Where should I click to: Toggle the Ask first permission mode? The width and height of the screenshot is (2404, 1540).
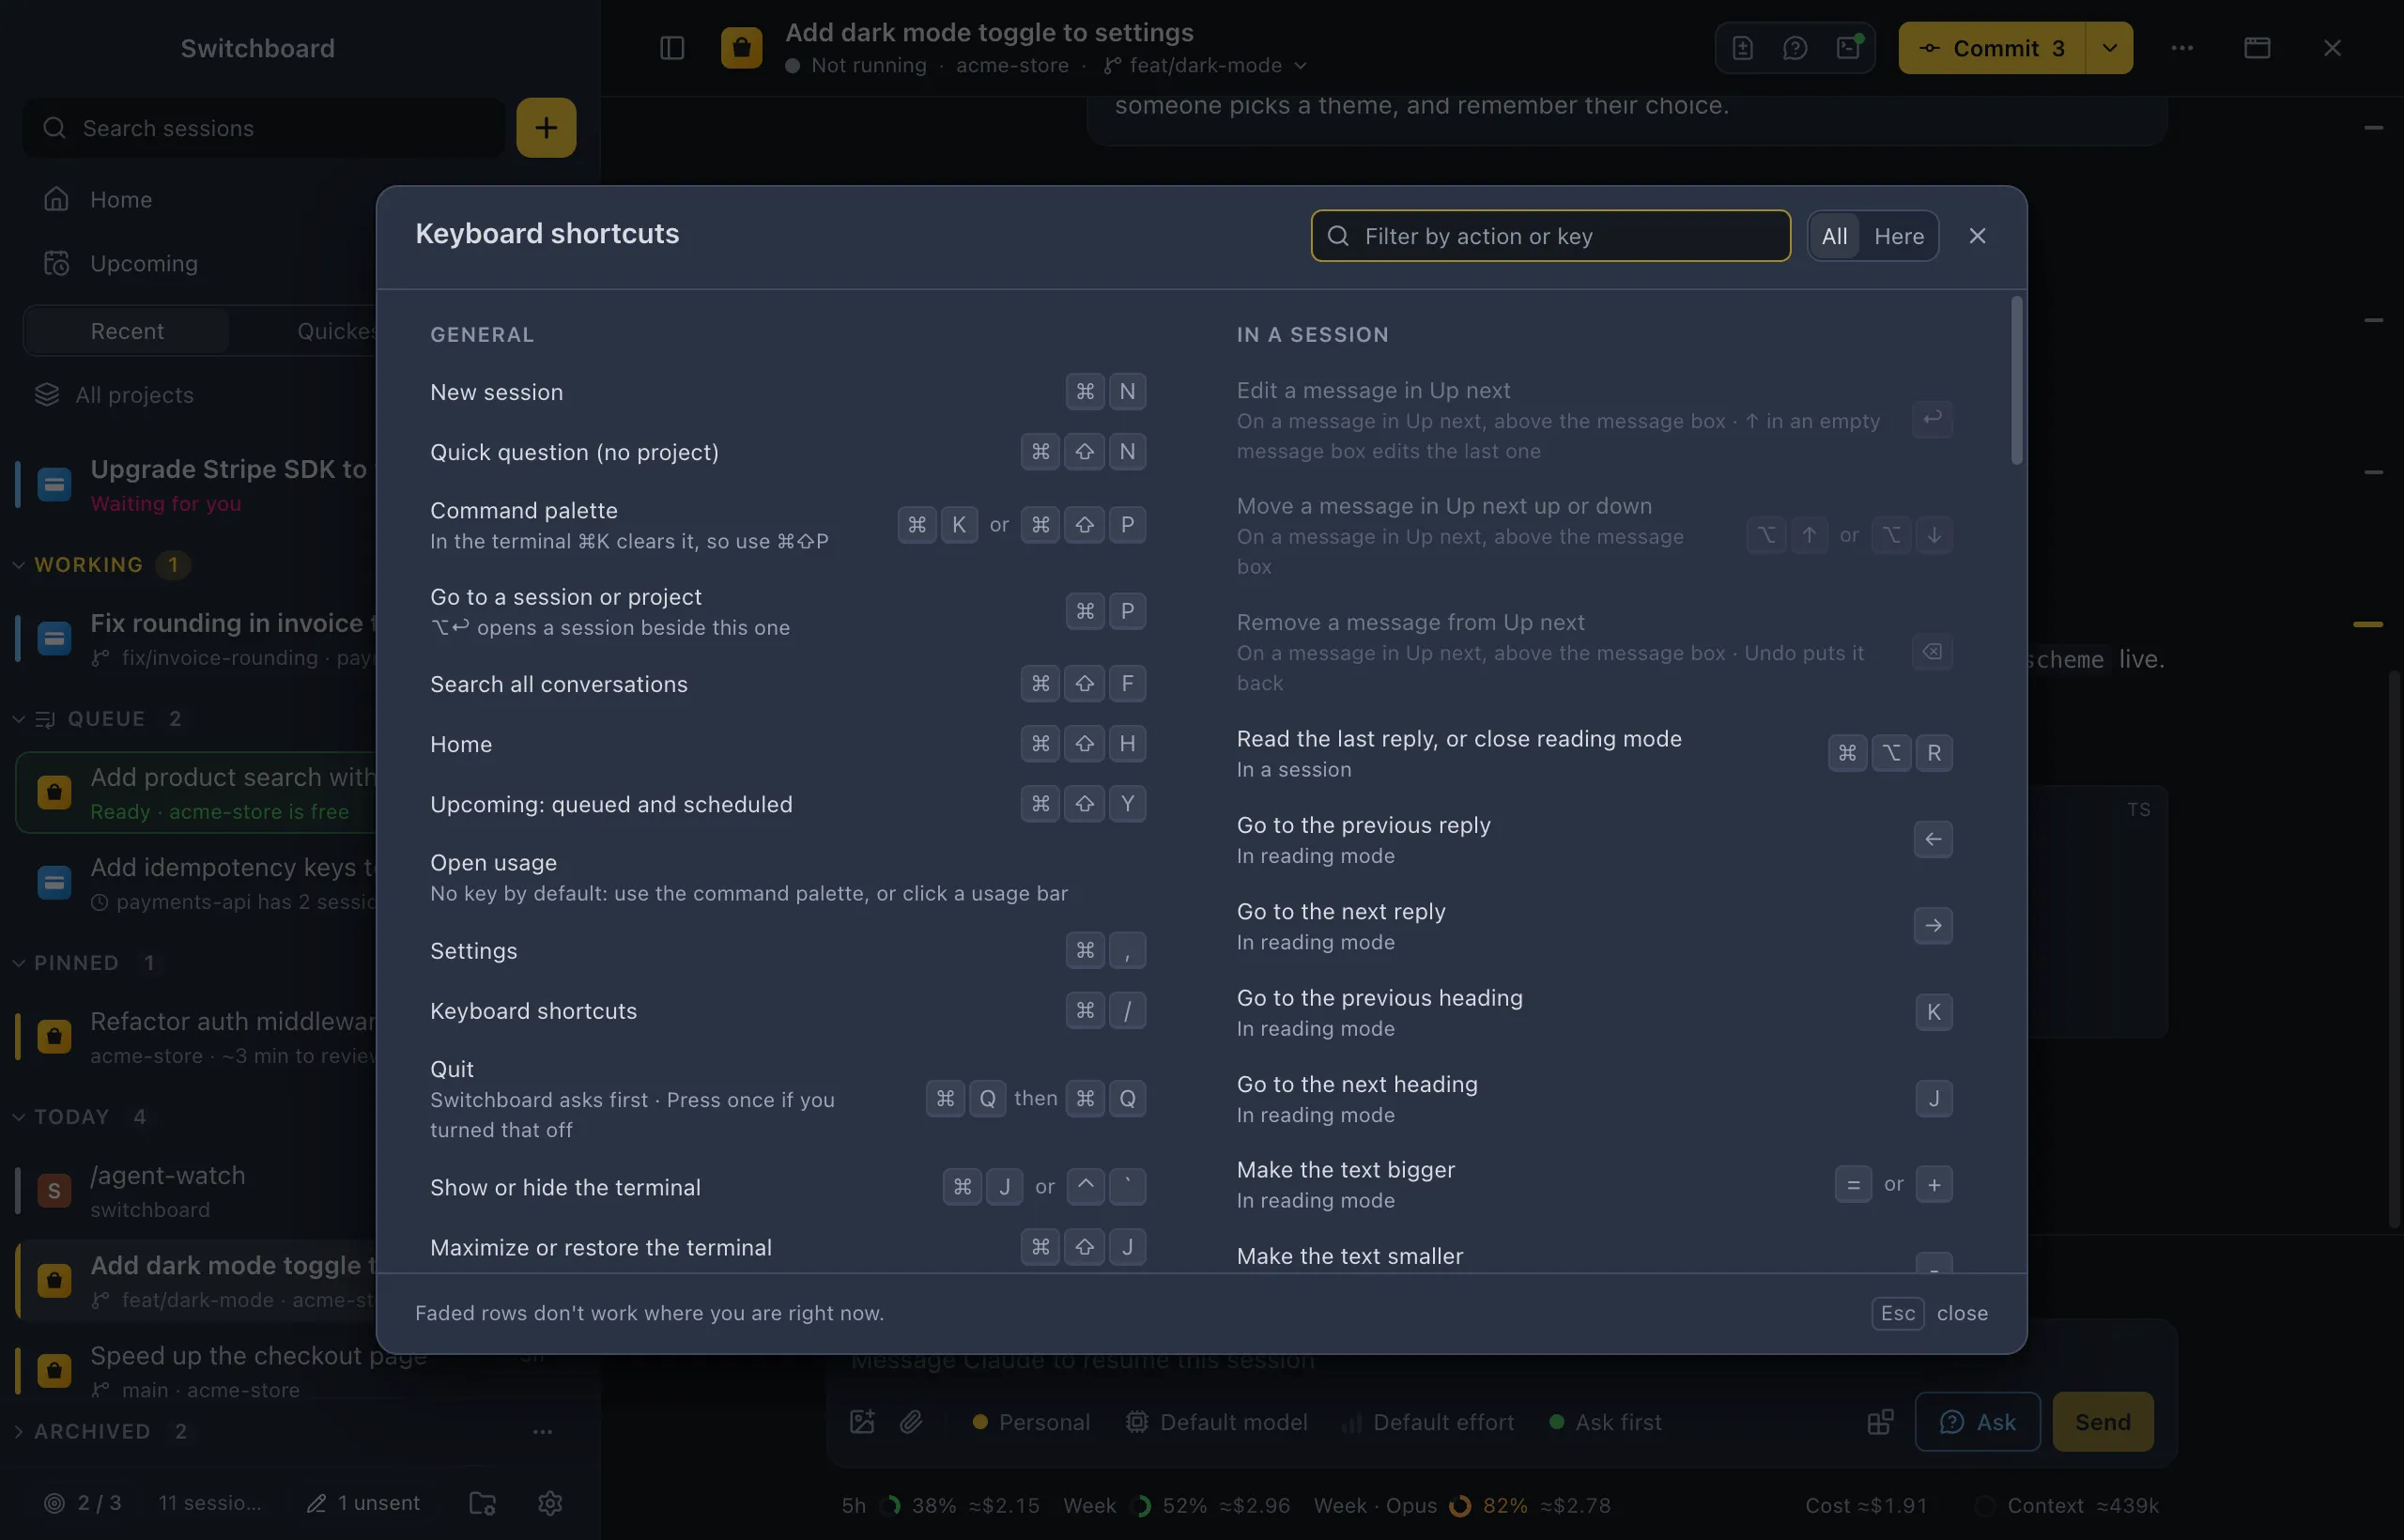pos(1605,1421)
